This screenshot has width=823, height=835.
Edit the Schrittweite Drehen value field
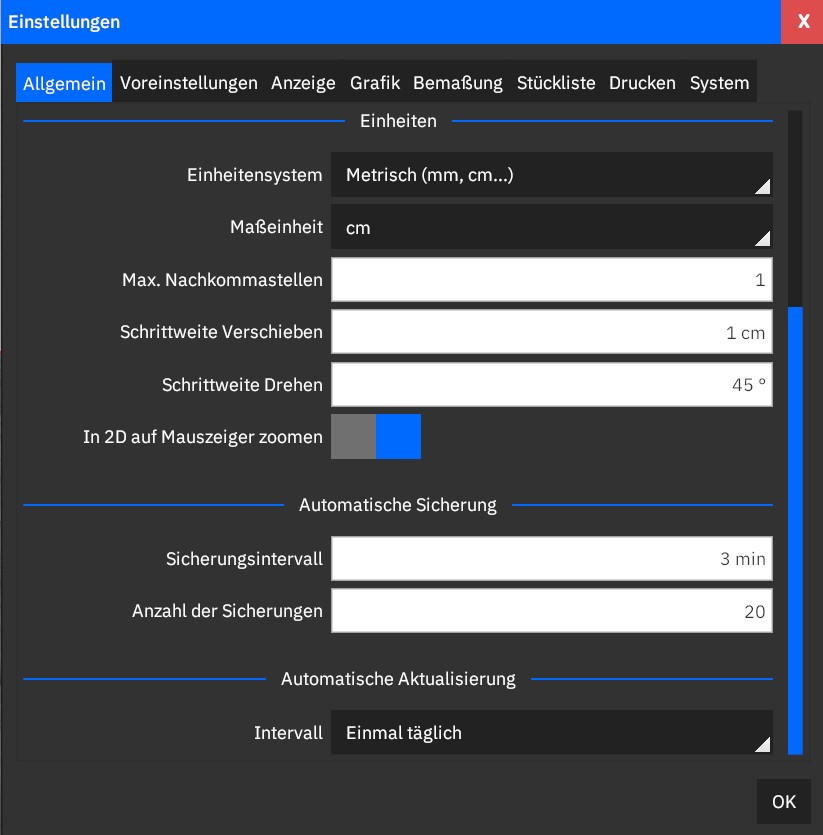click(x=552, y=384)
